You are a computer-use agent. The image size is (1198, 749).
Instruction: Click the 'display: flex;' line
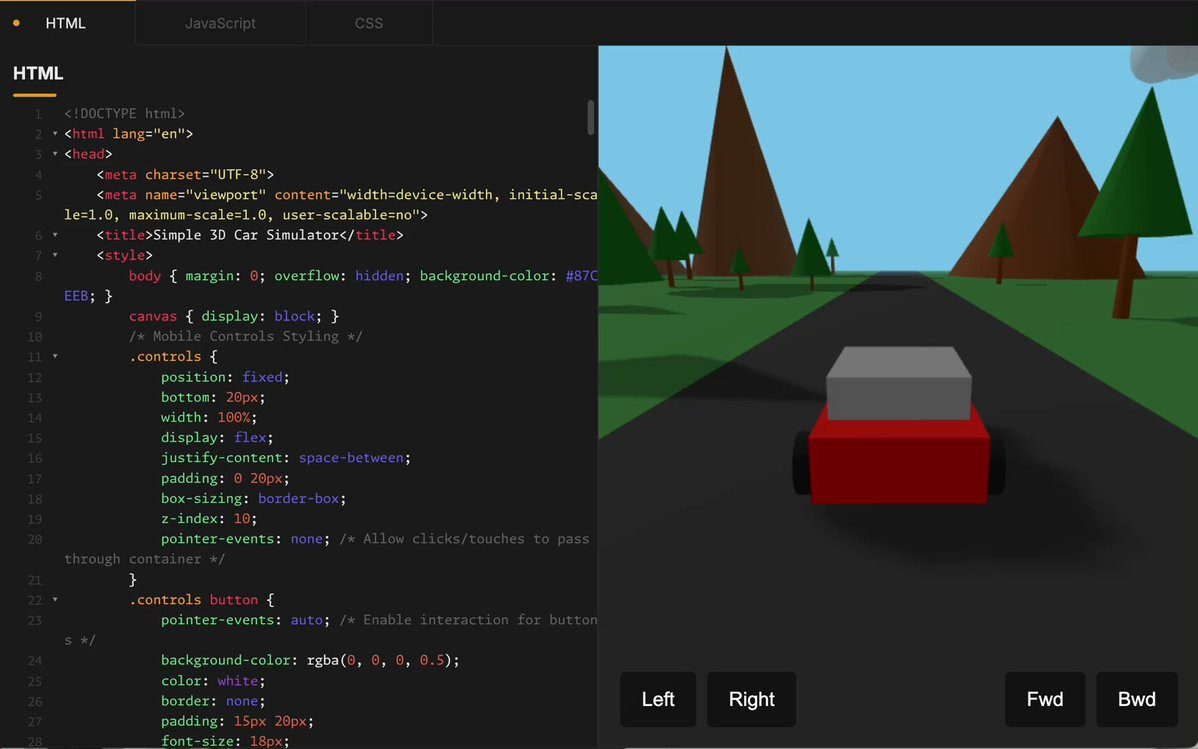(217, 437)
